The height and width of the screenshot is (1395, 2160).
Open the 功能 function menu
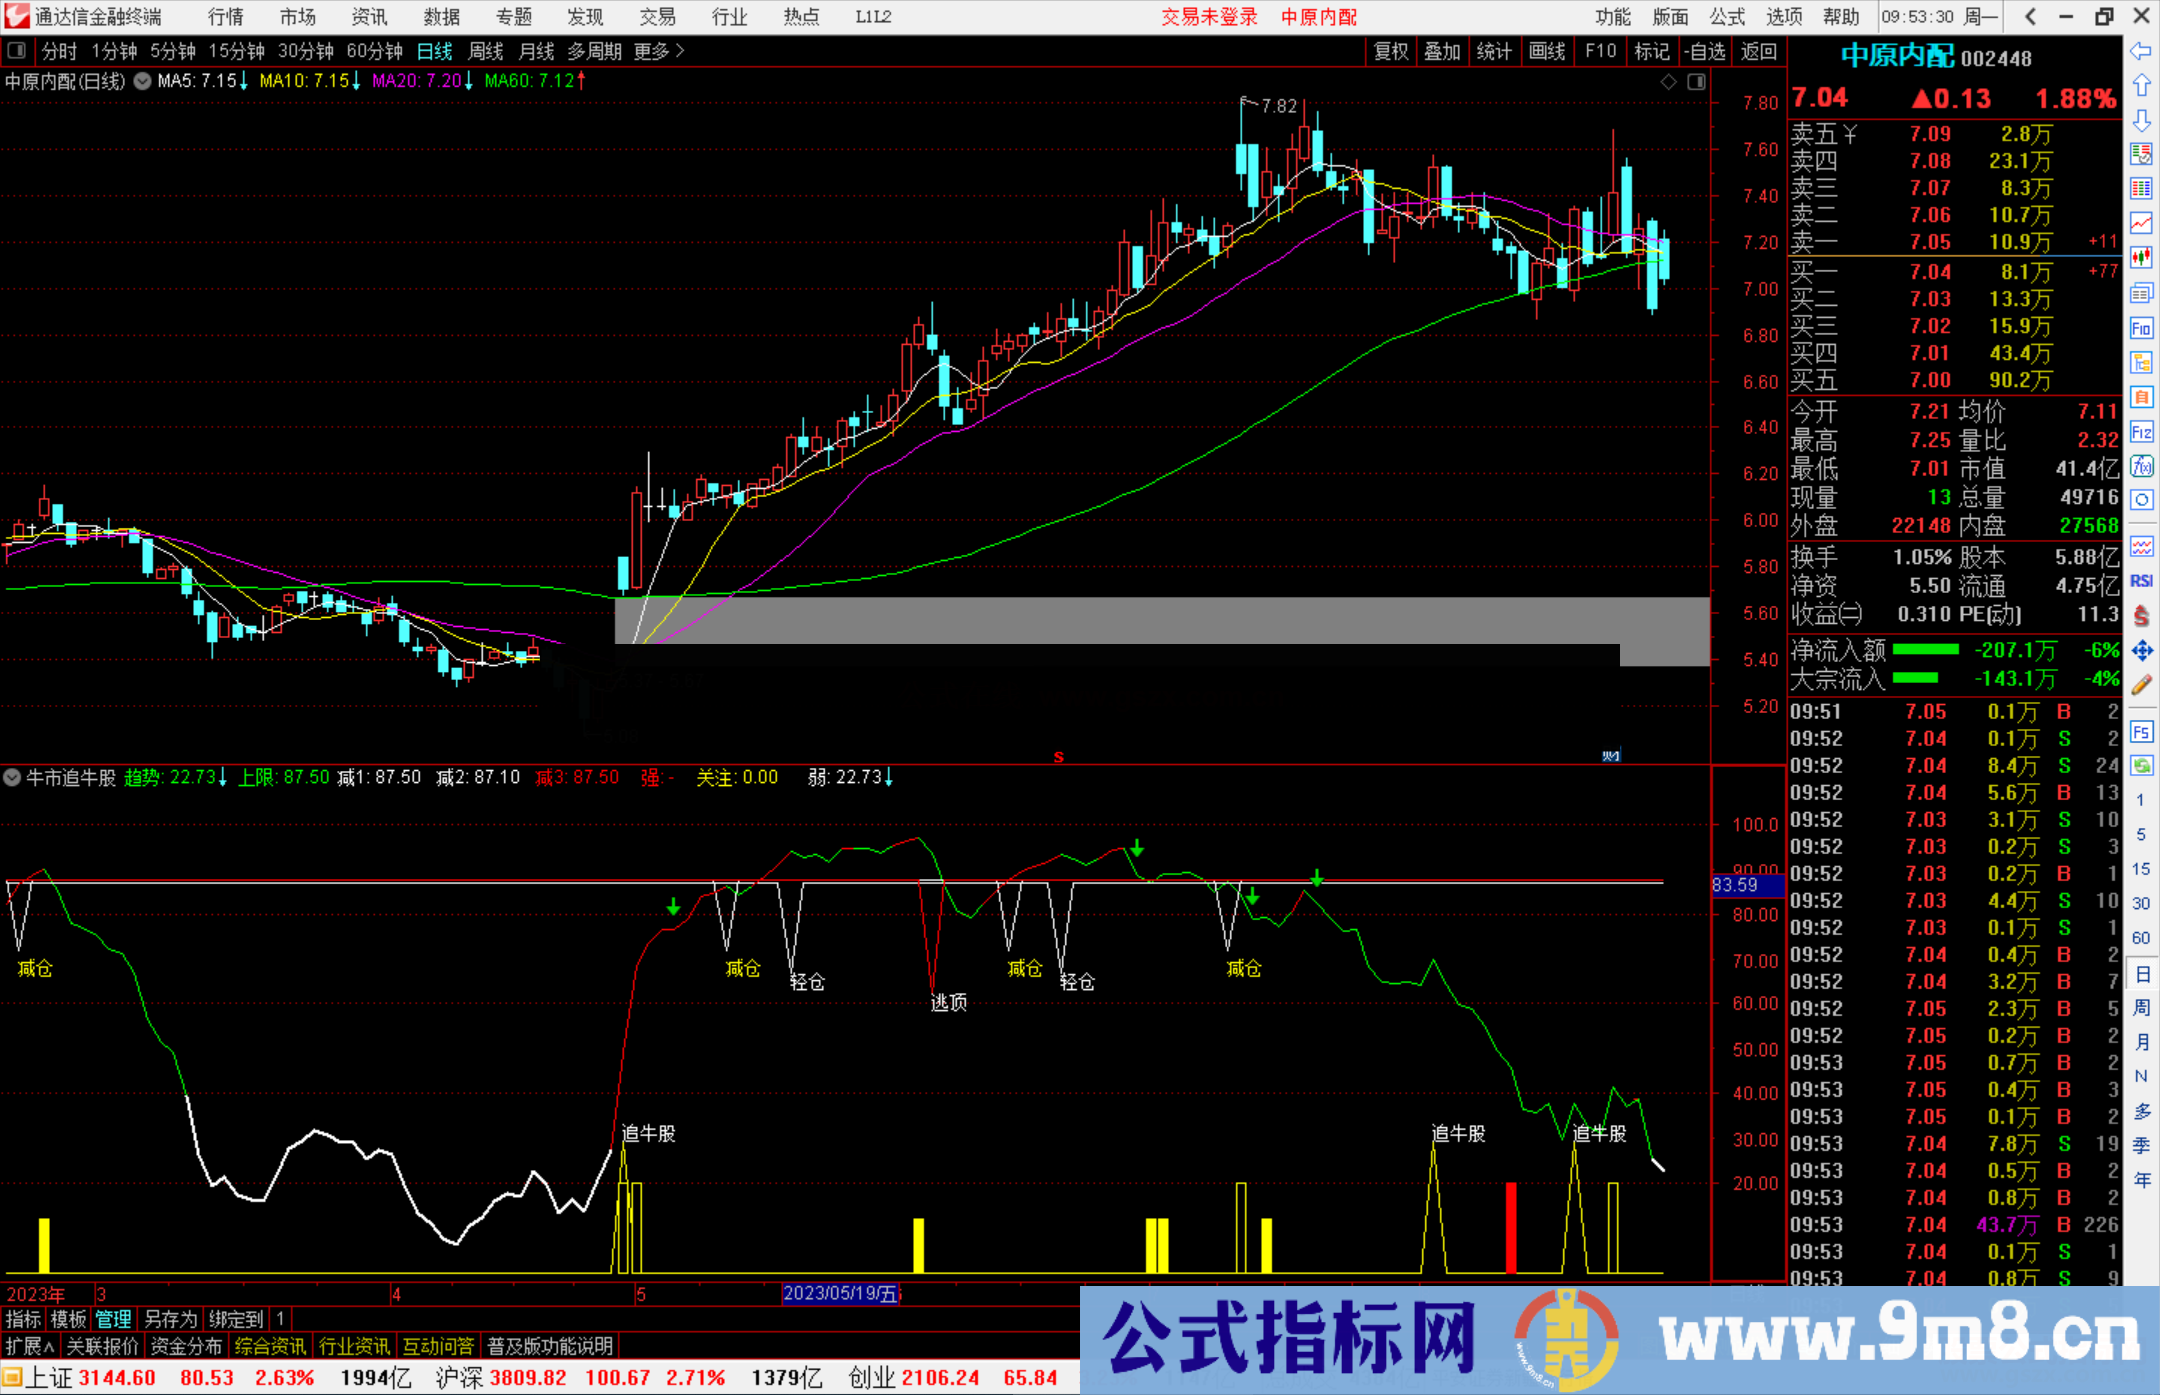point(1613,17)
